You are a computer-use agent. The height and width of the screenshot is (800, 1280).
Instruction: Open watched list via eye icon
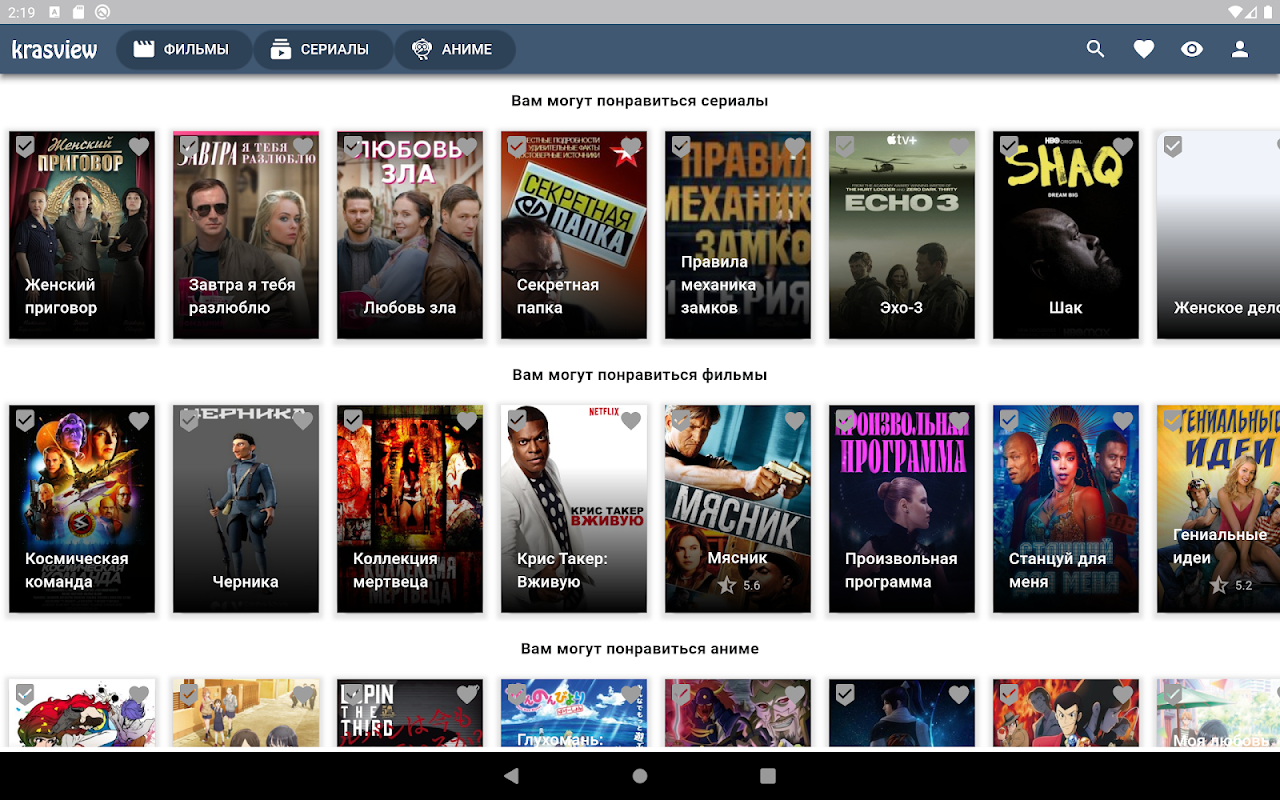tap(1192, 49)
